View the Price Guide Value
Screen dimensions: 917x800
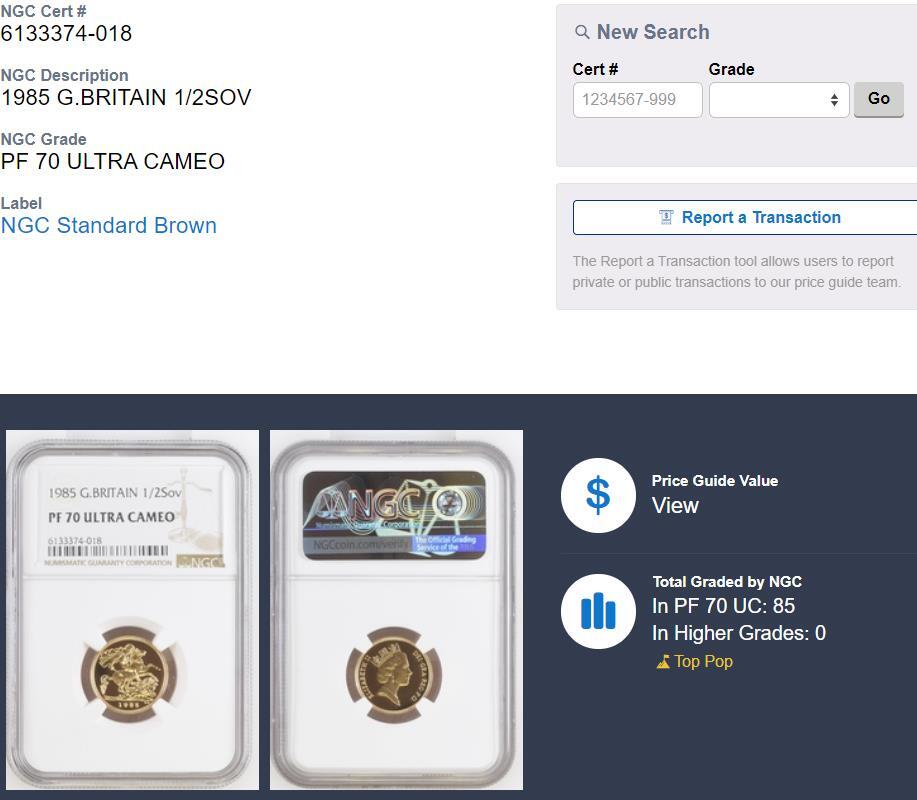click(x=675, y=506)
